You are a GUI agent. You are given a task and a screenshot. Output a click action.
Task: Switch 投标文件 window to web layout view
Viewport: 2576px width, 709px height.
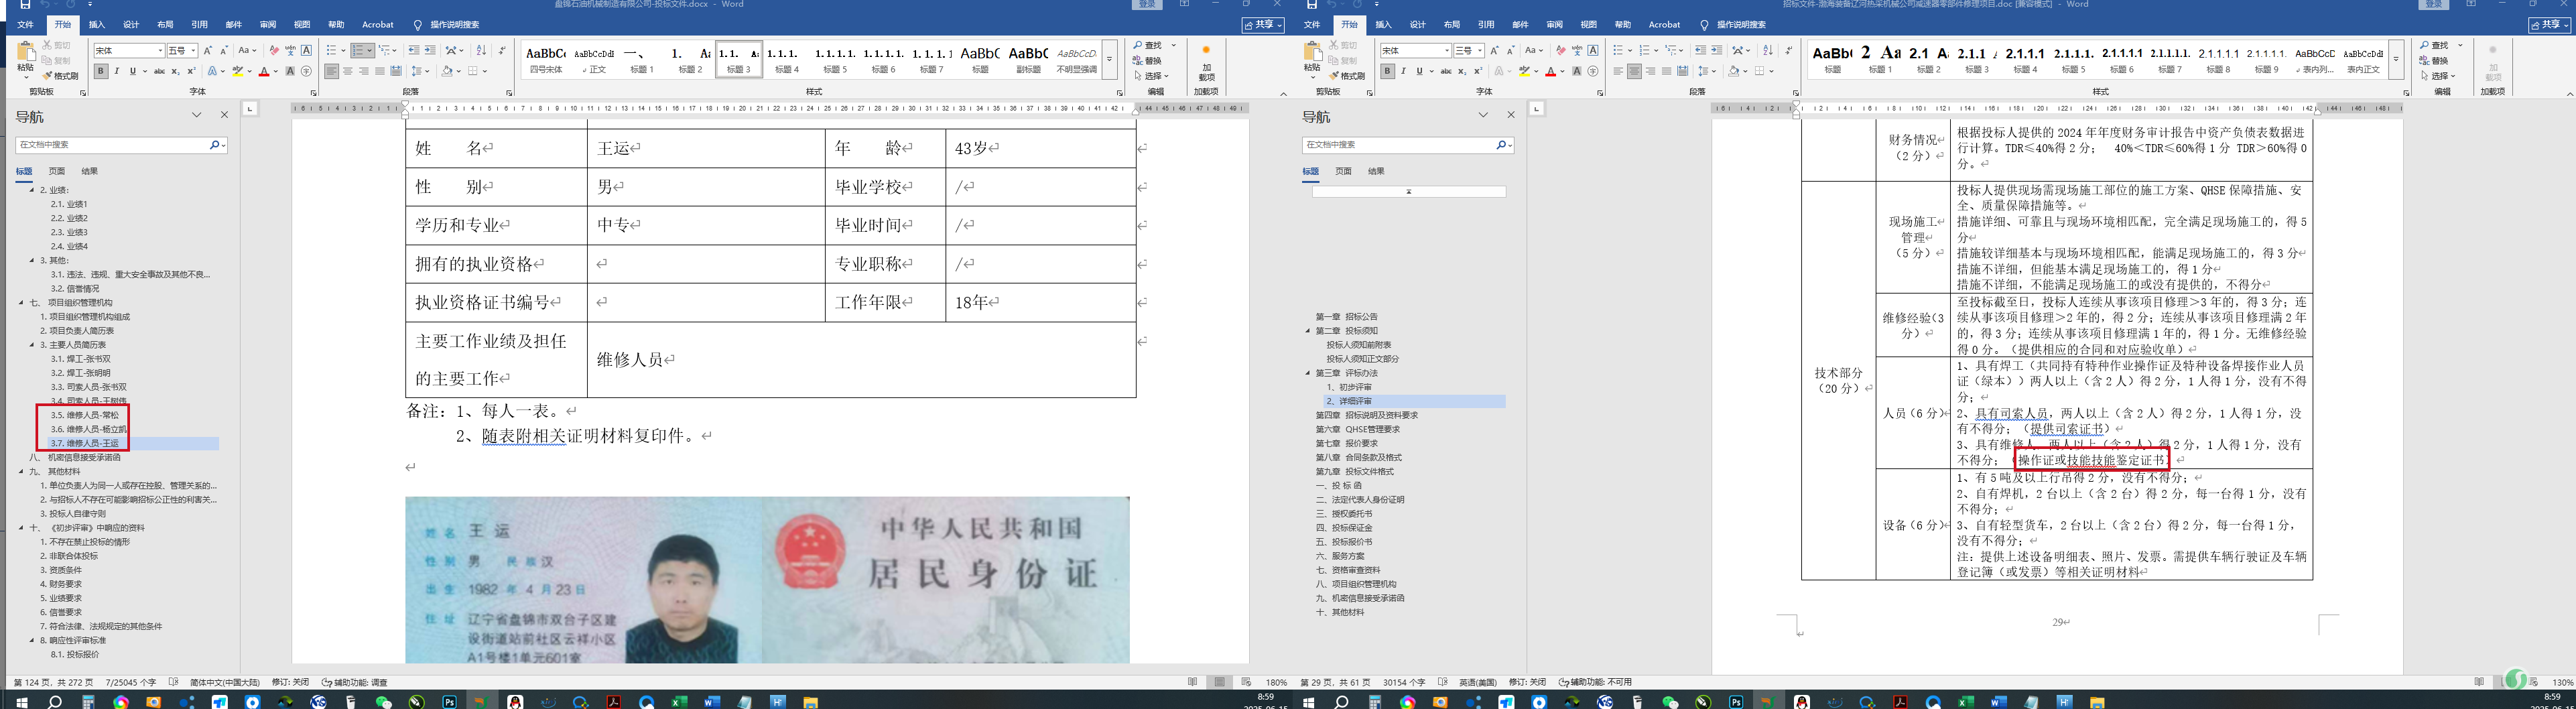[x=1245, y=682]
